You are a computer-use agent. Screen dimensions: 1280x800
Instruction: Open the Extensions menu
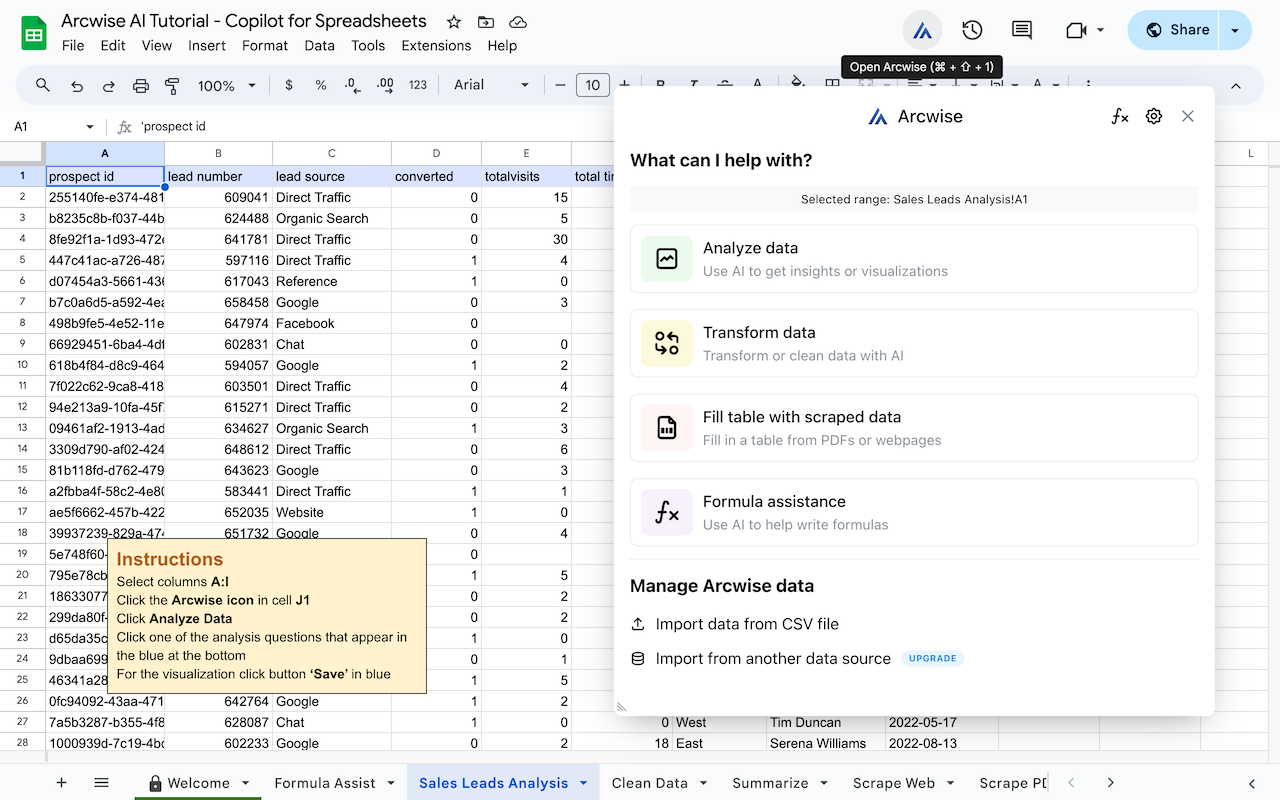click(x=436, y=46)
